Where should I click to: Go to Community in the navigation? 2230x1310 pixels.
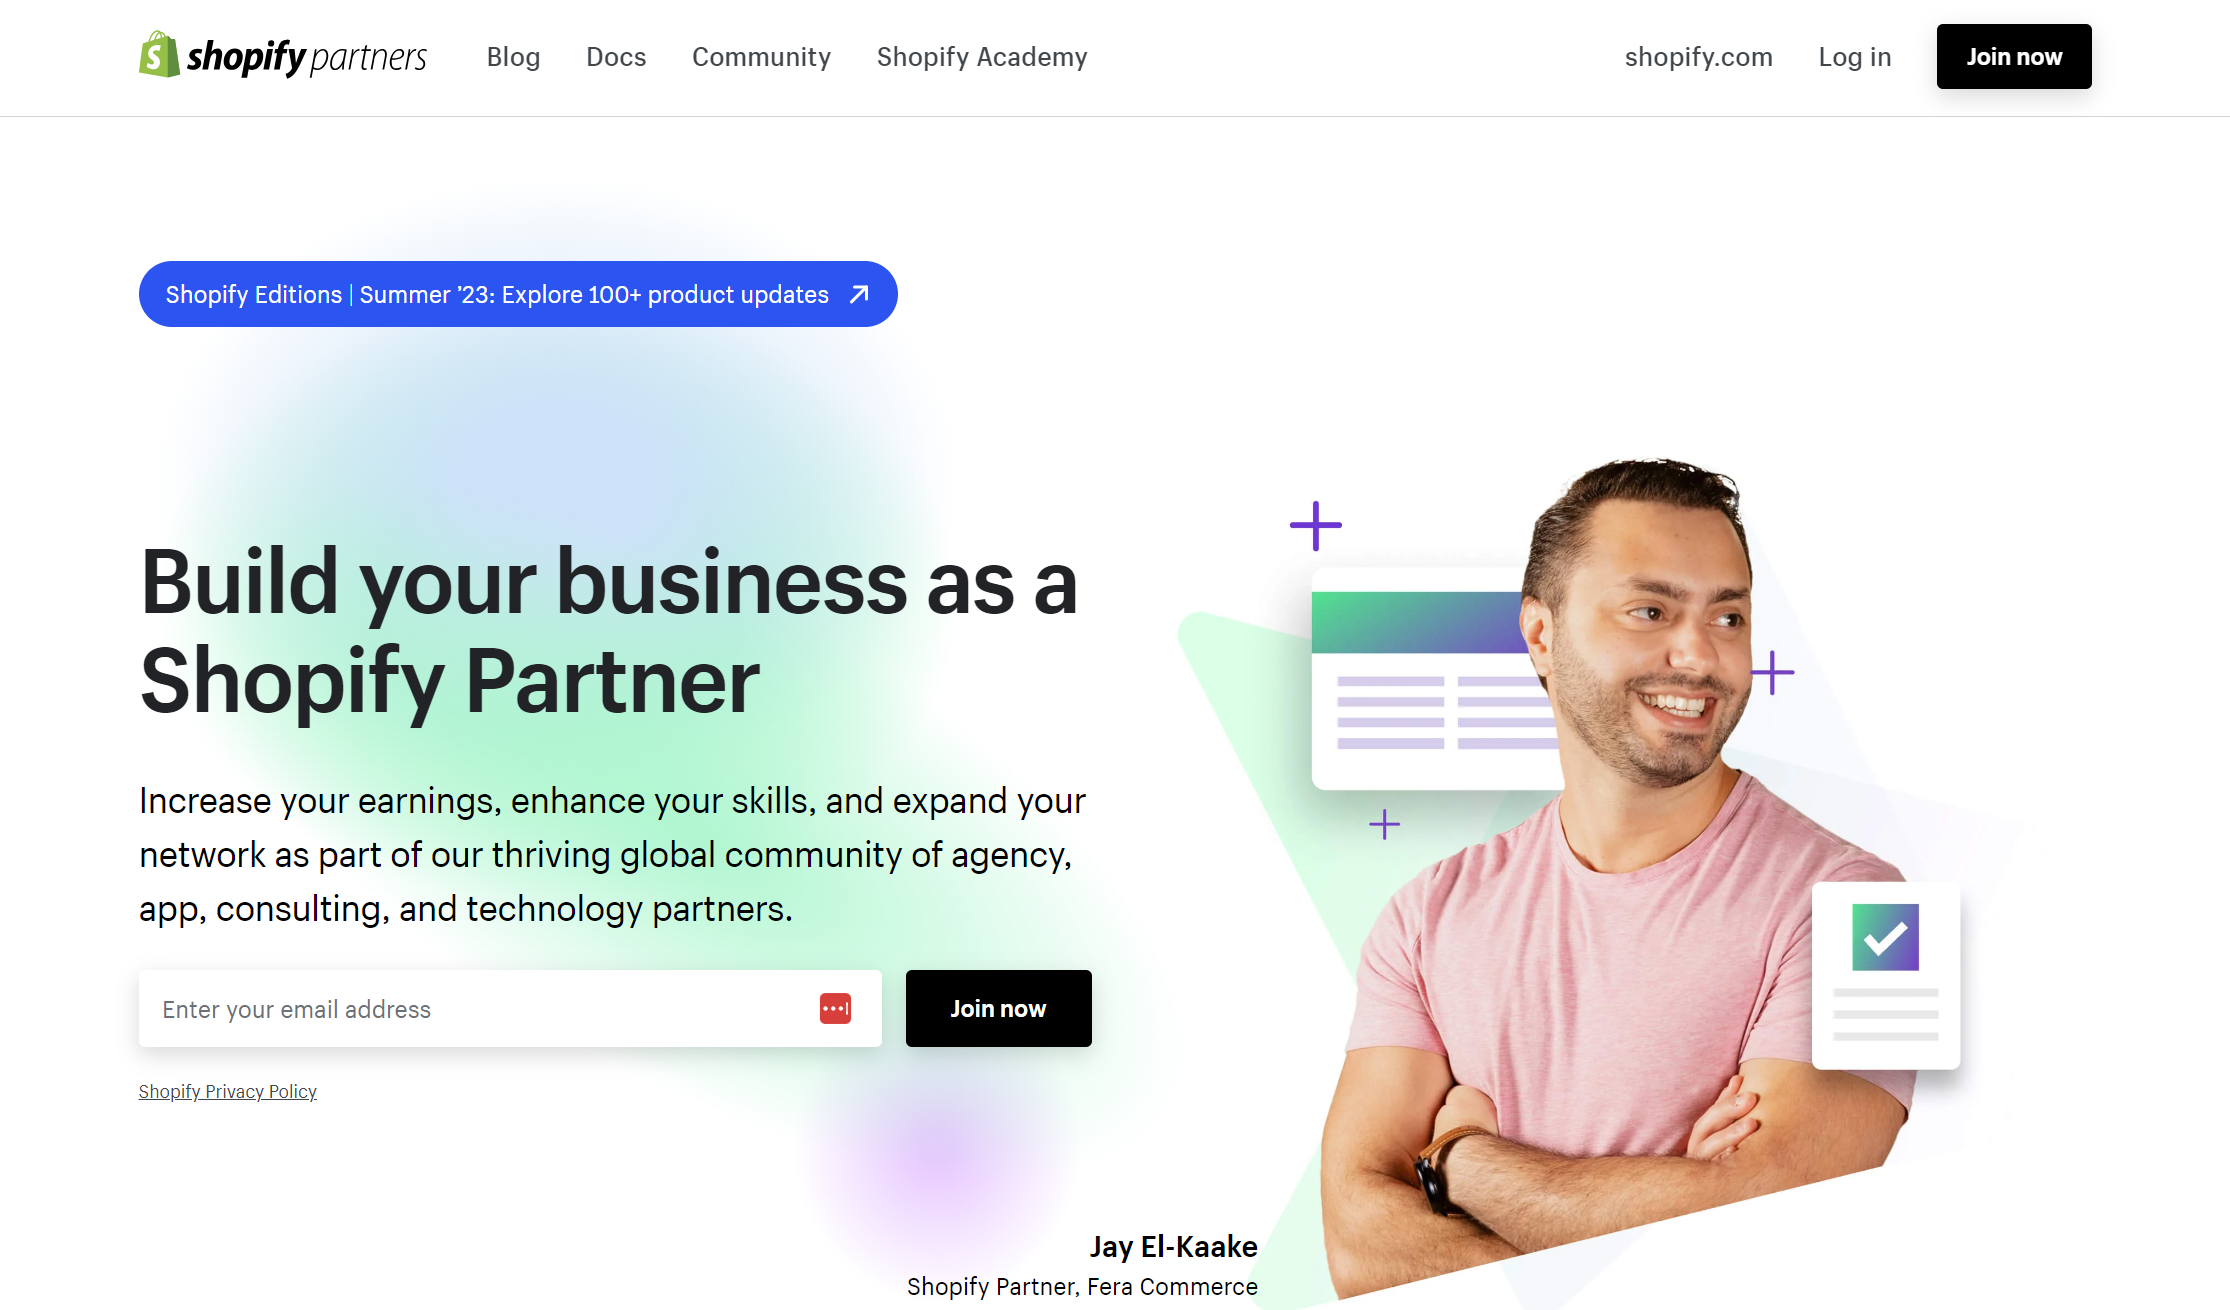click(x=761, y=57)
